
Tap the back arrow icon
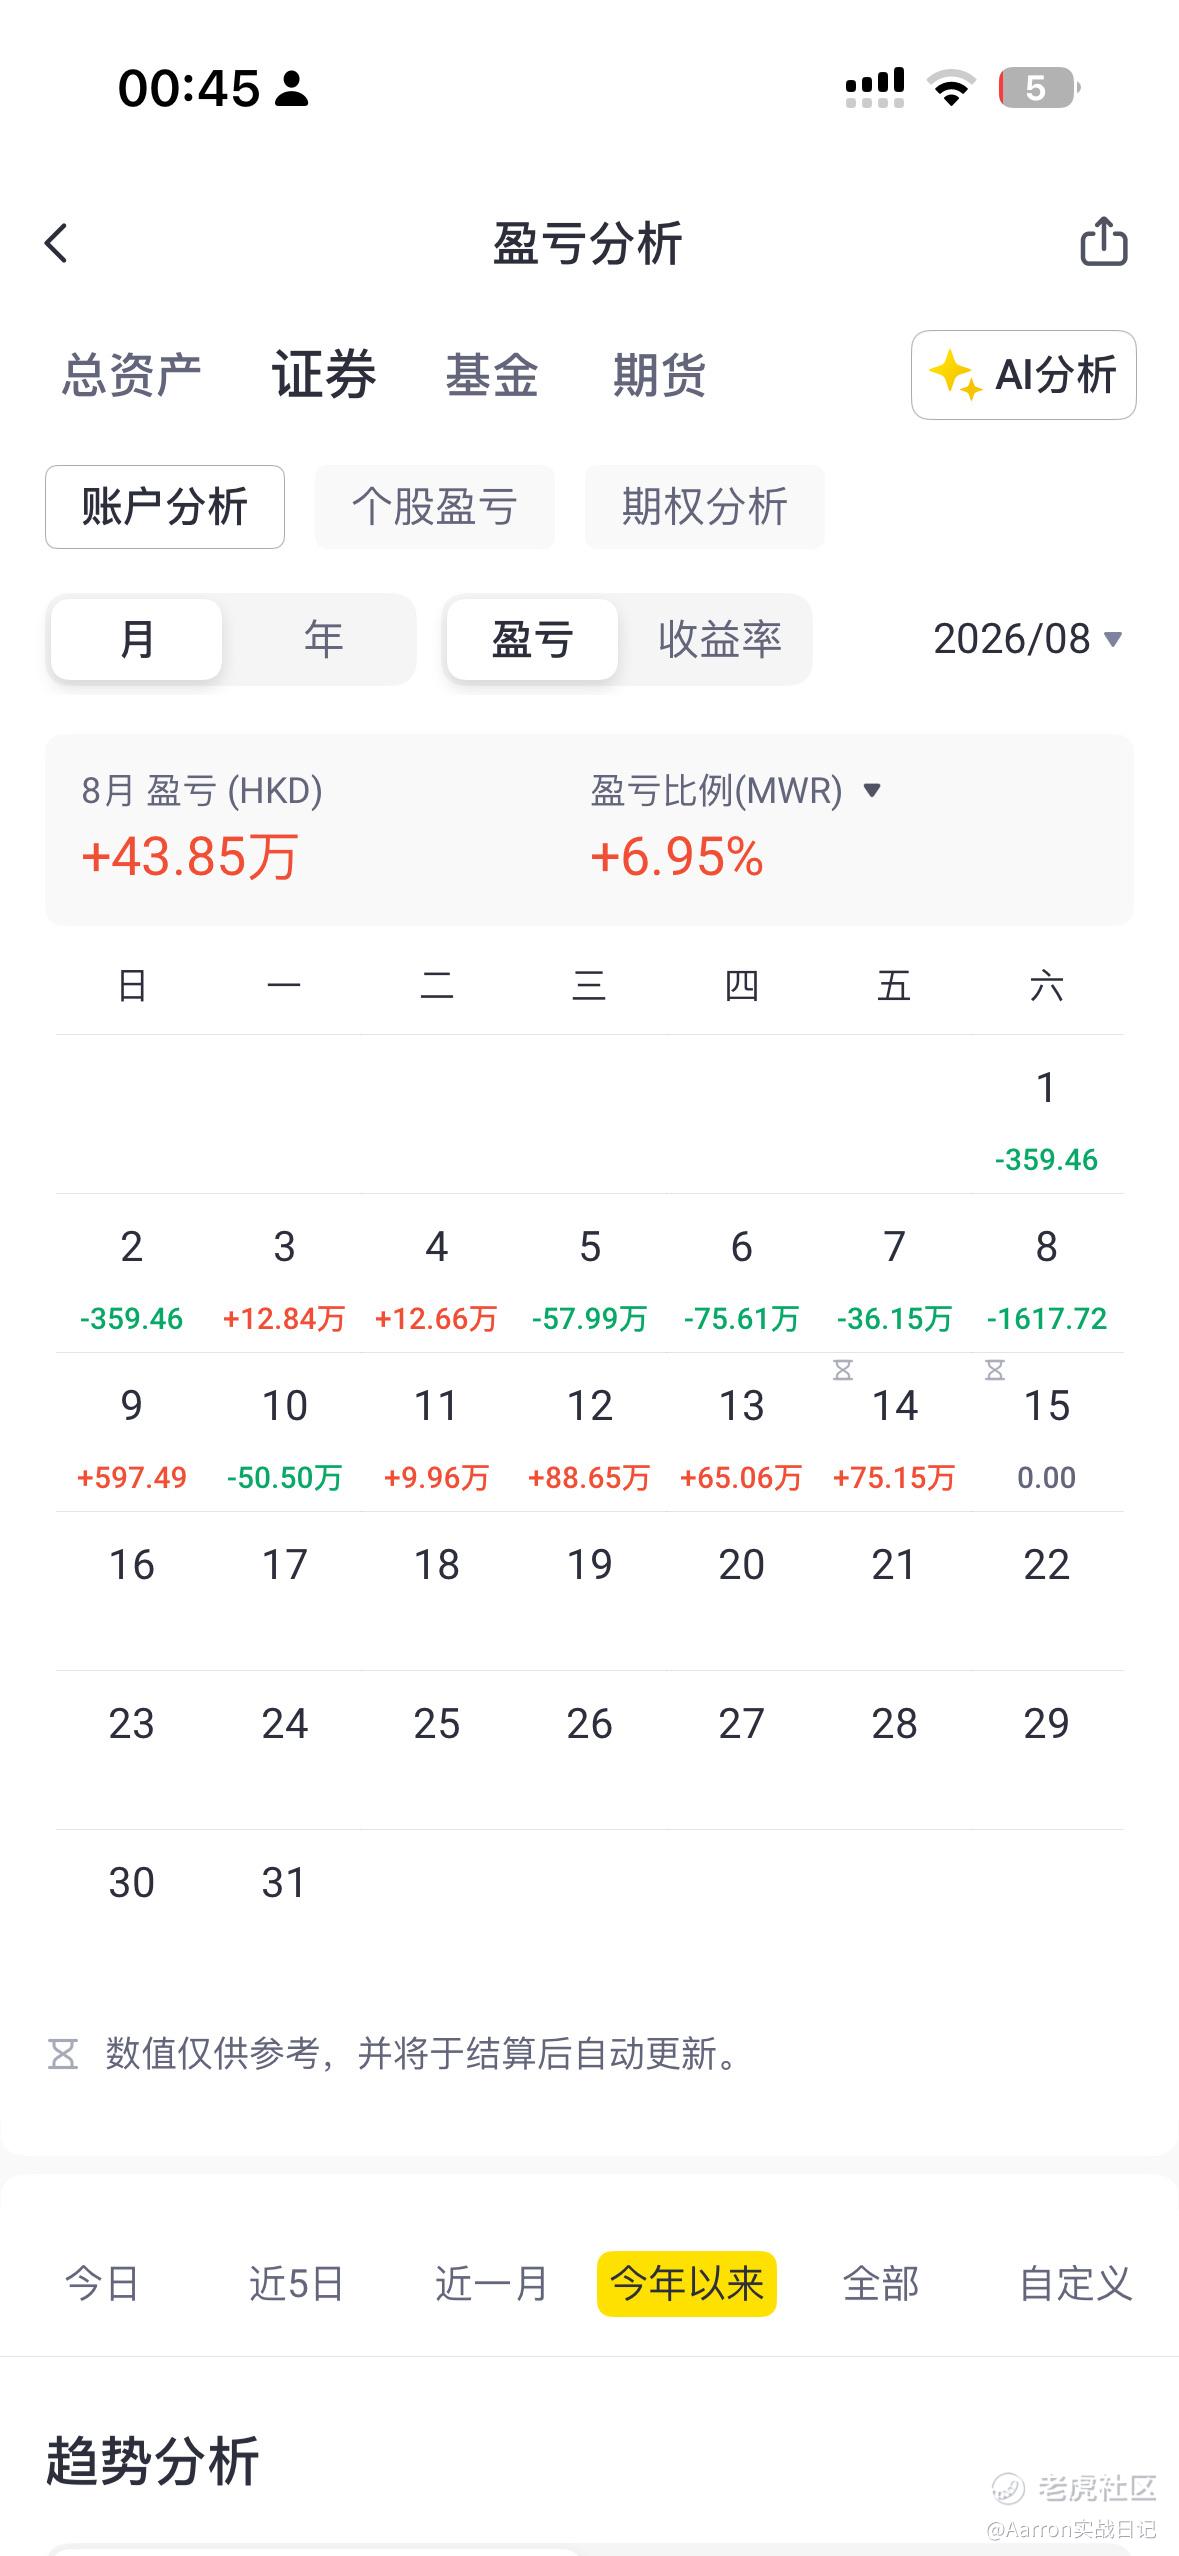[57, 243]
